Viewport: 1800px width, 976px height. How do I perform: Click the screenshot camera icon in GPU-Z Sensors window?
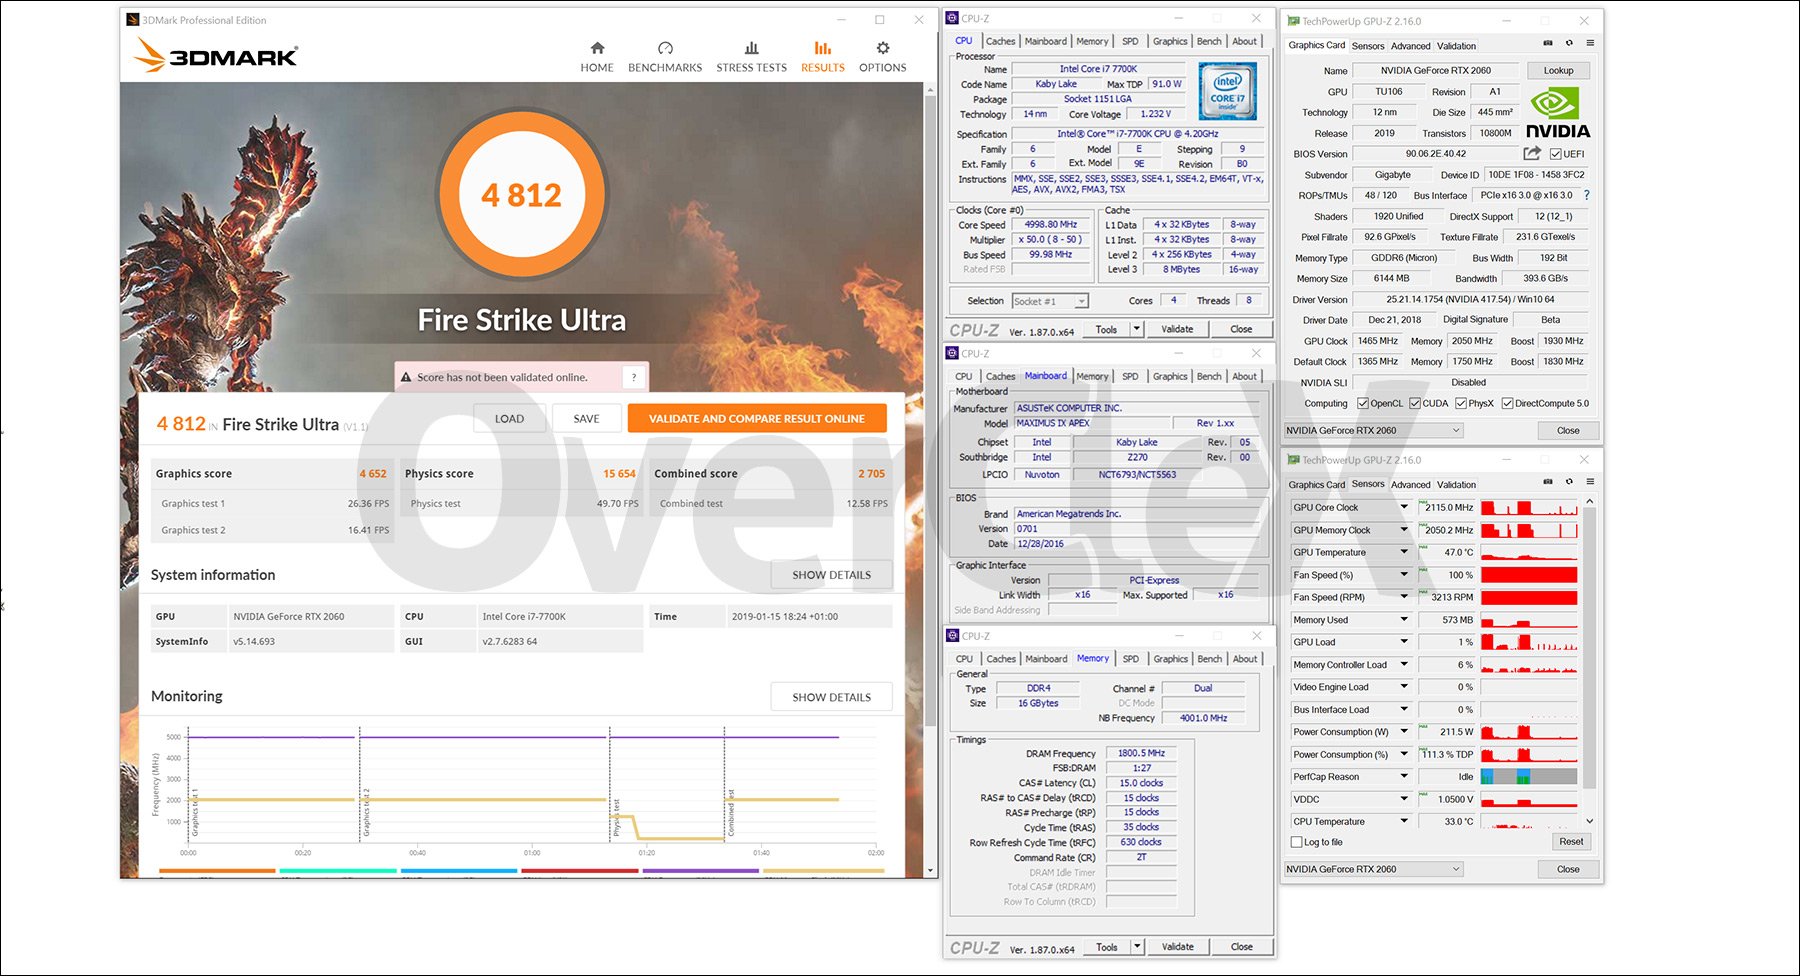1548,482
